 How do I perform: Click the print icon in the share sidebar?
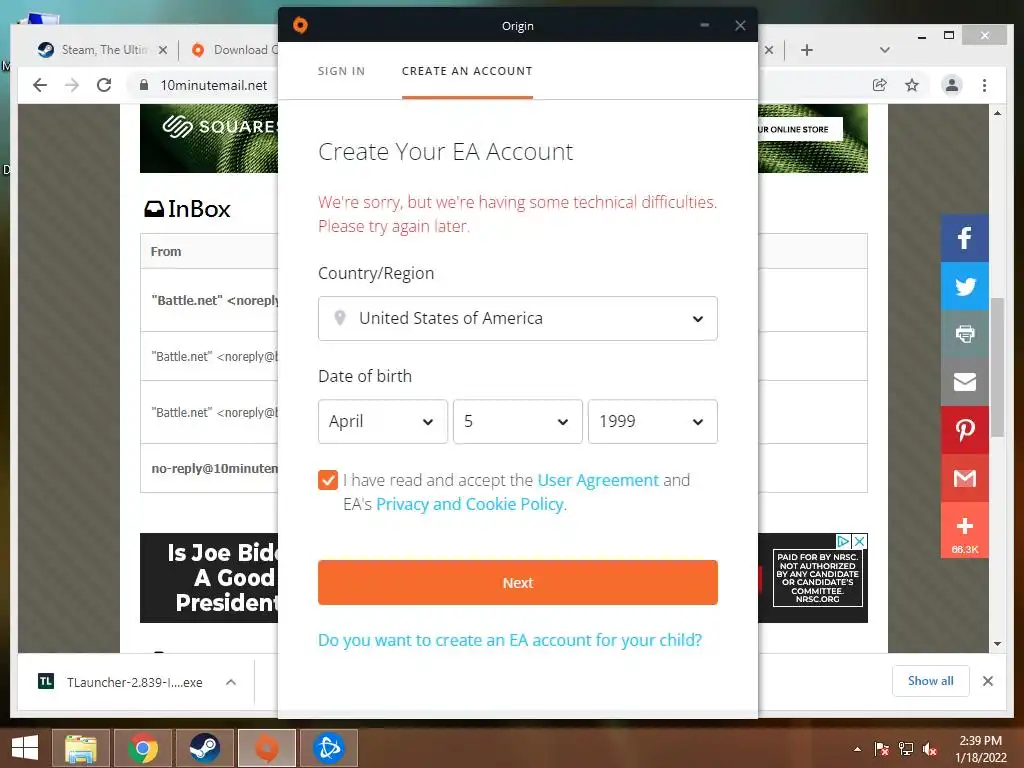click(x=965, y=334)
